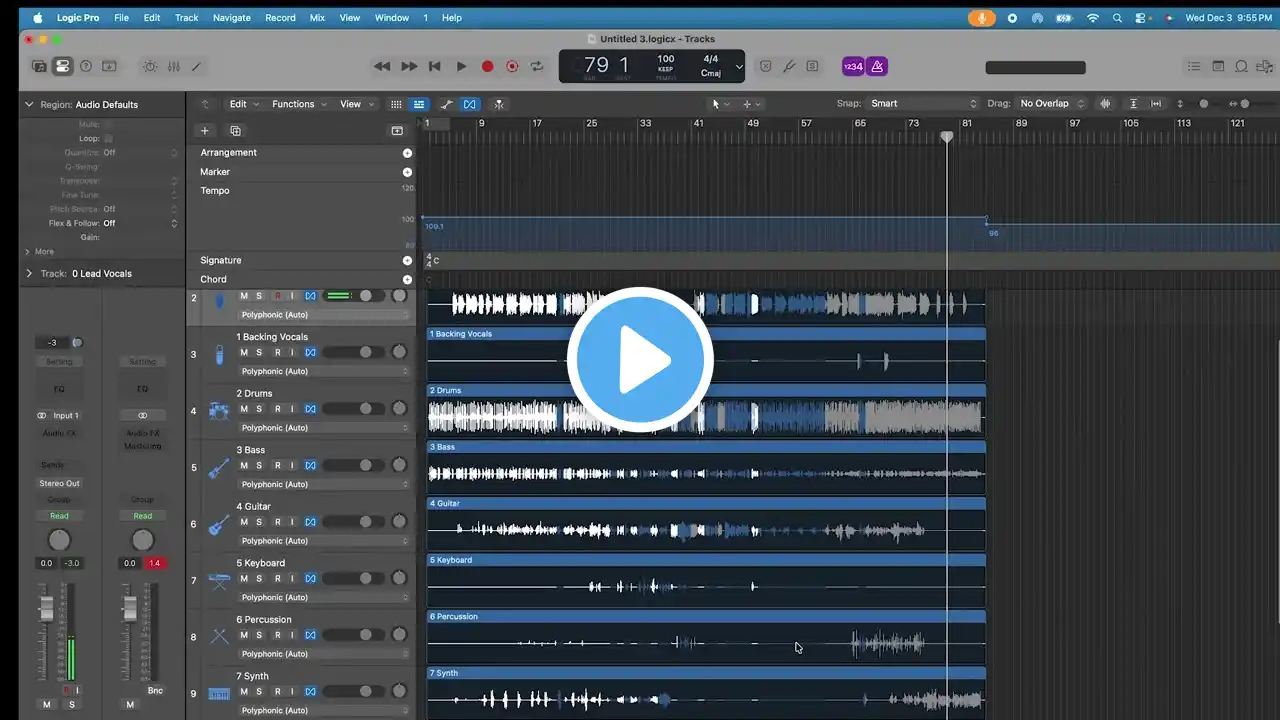The width and height of the screenshot is (1280, 720).
Task: Add a Marker with plus button
Action: [407, 172]
